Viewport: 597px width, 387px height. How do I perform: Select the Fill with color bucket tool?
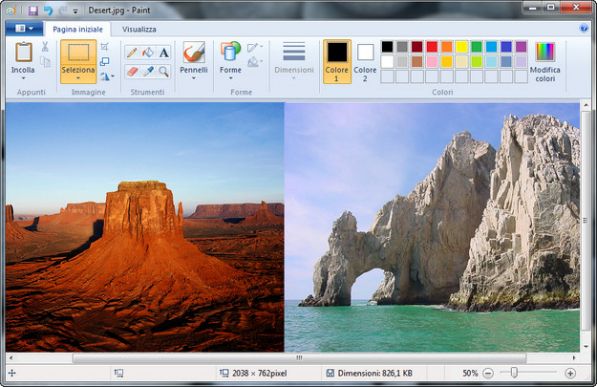pos(148,53)
